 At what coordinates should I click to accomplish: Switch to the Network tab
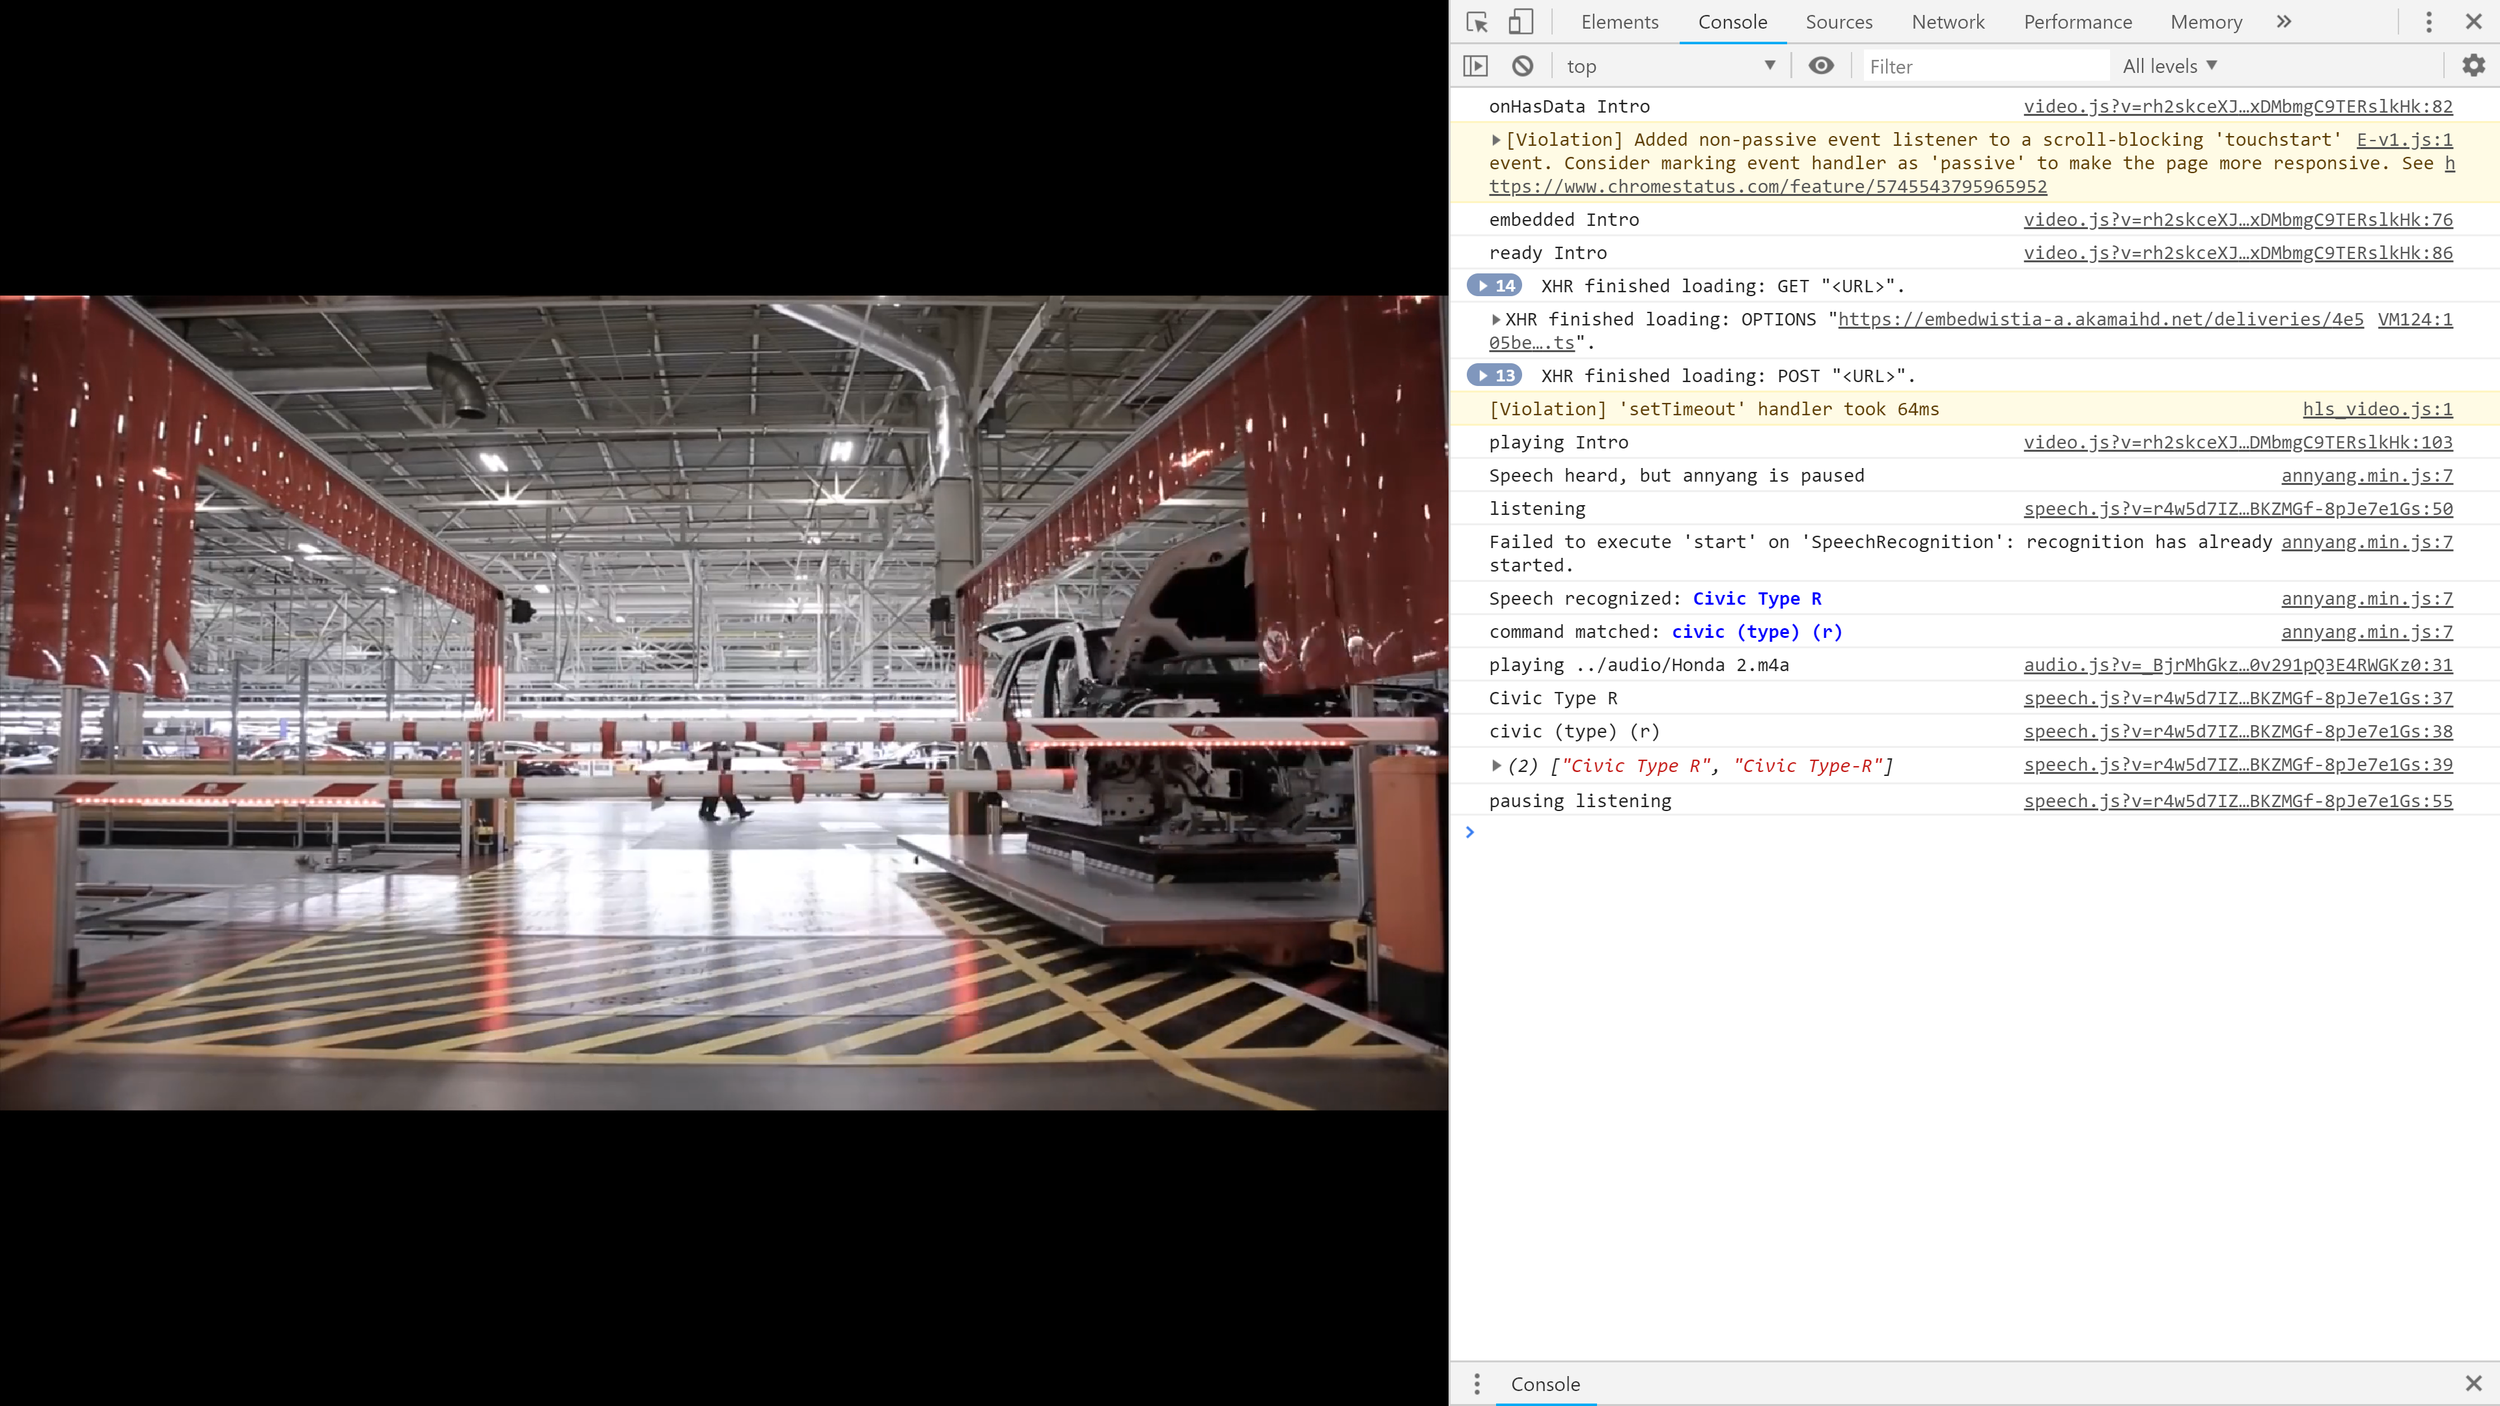pos(1947,22)
